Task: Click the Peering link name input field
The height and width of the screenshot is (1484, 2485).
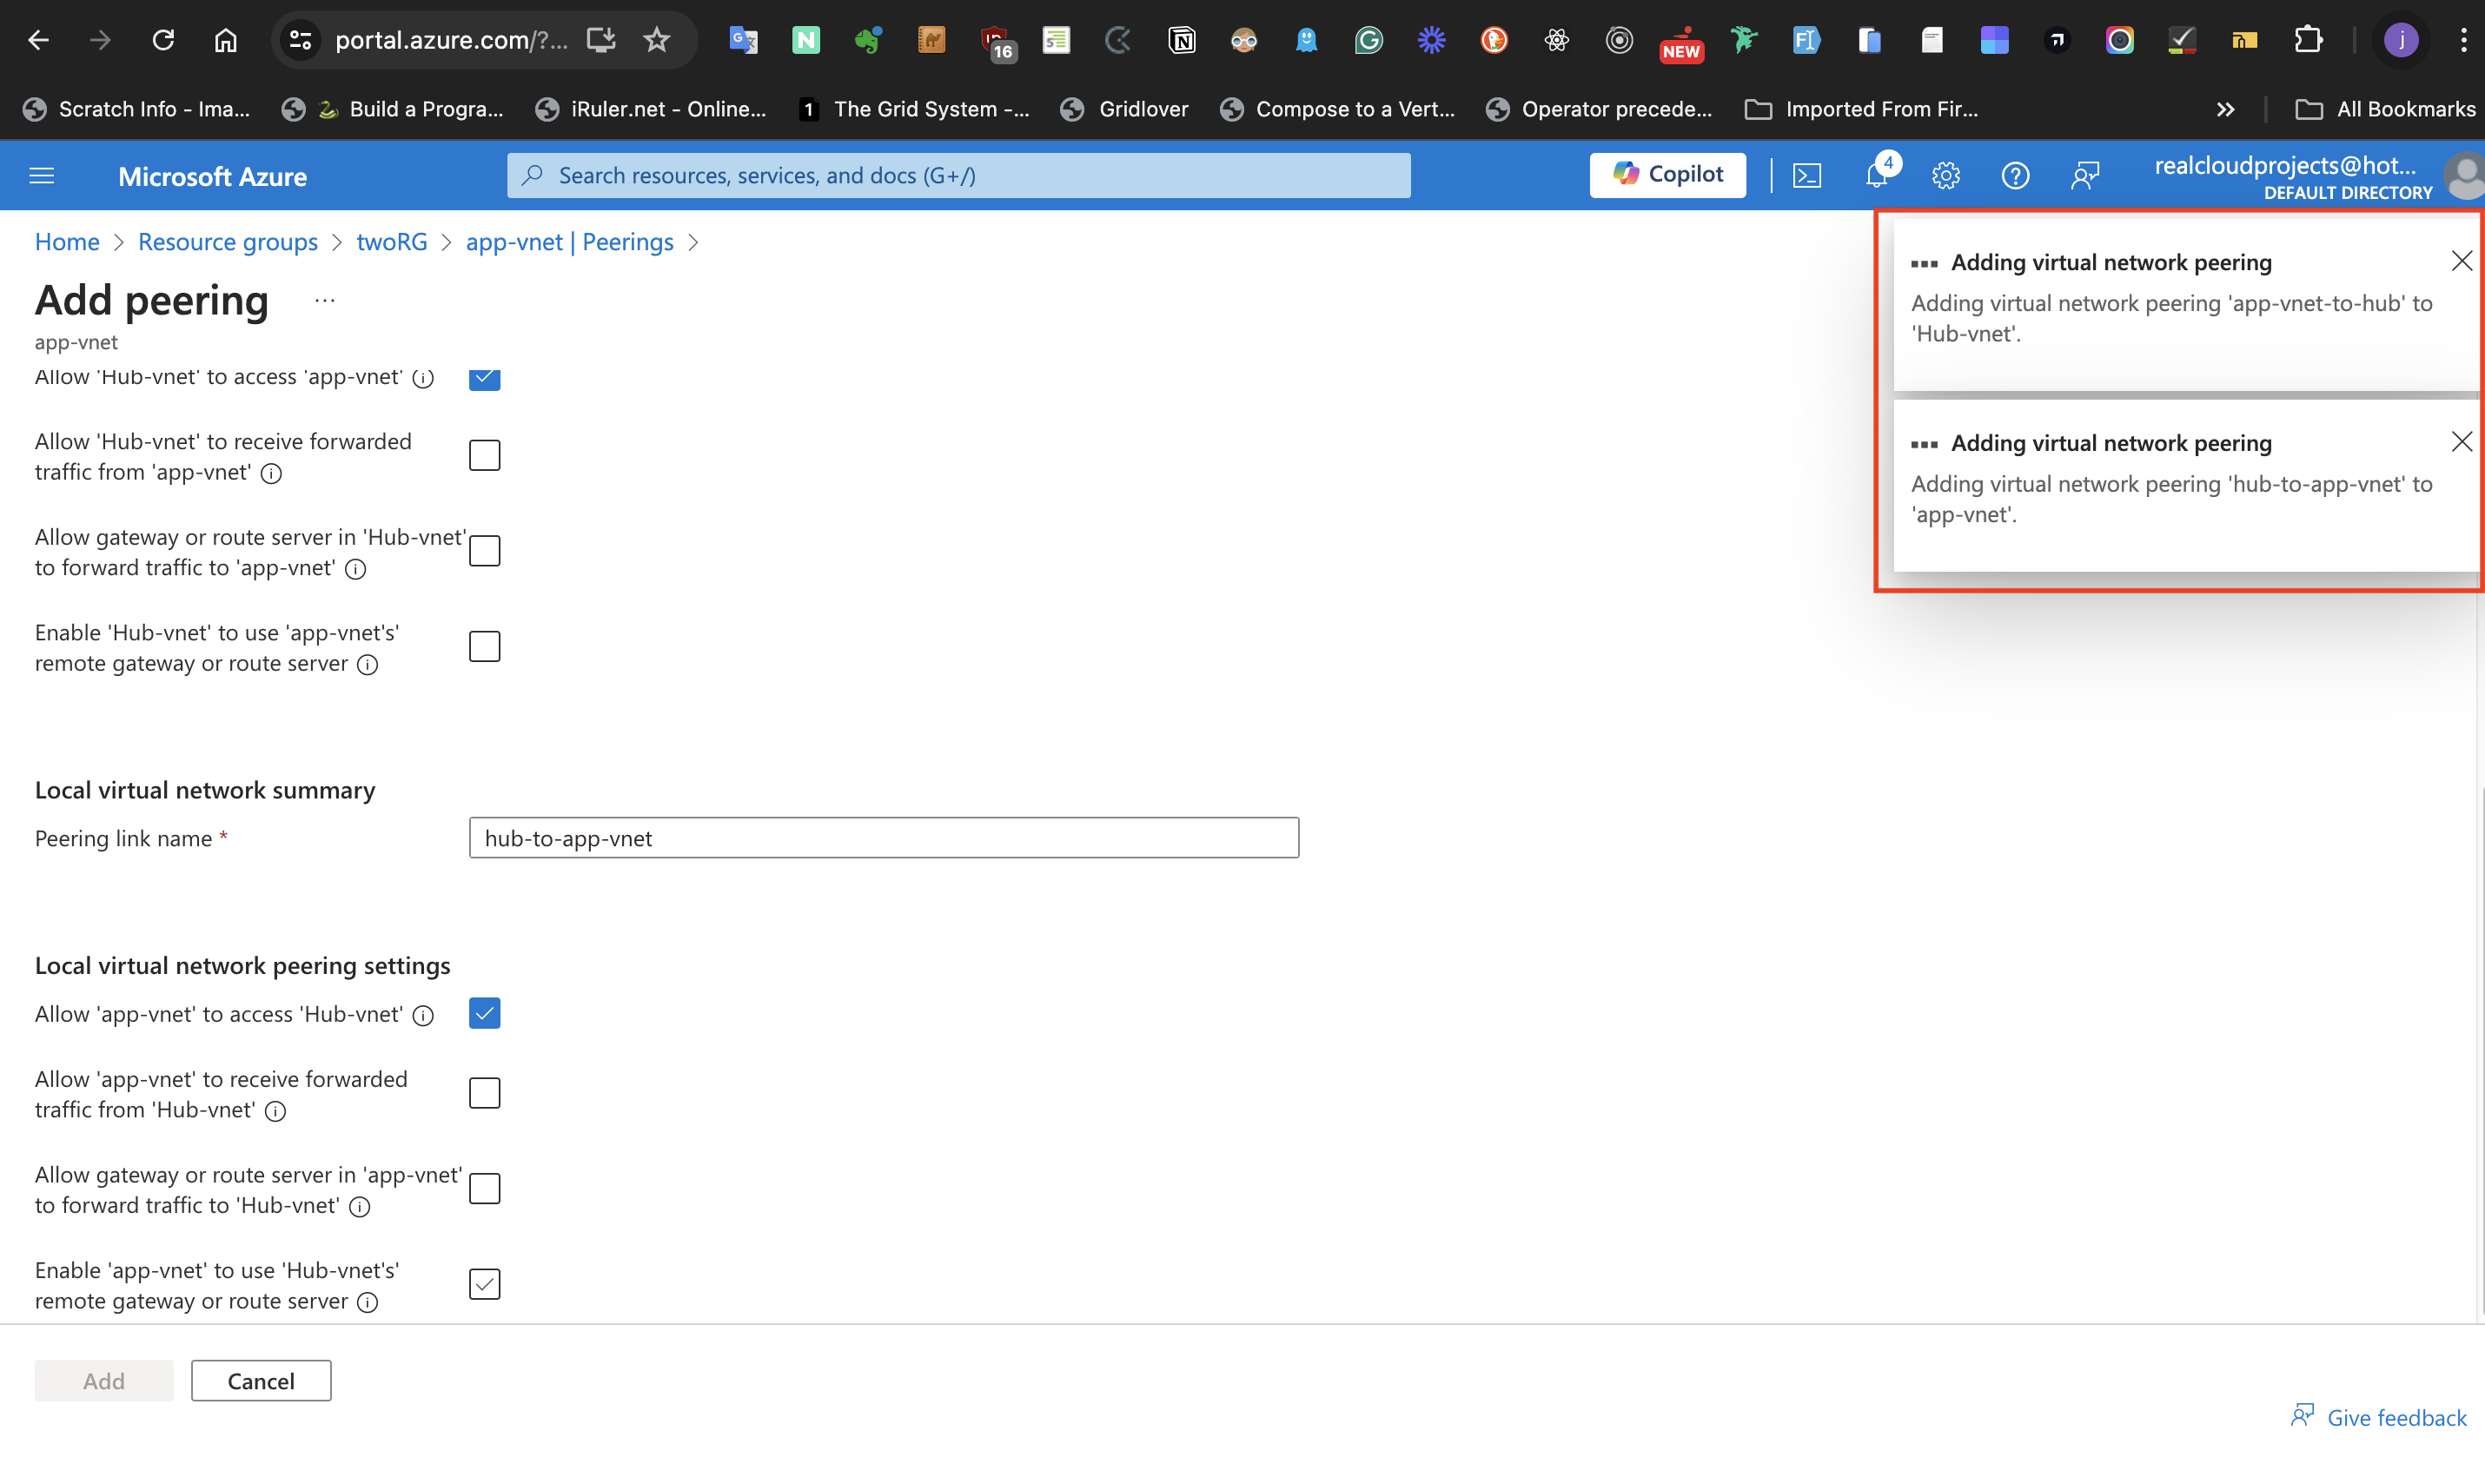Action: point(883,838)
